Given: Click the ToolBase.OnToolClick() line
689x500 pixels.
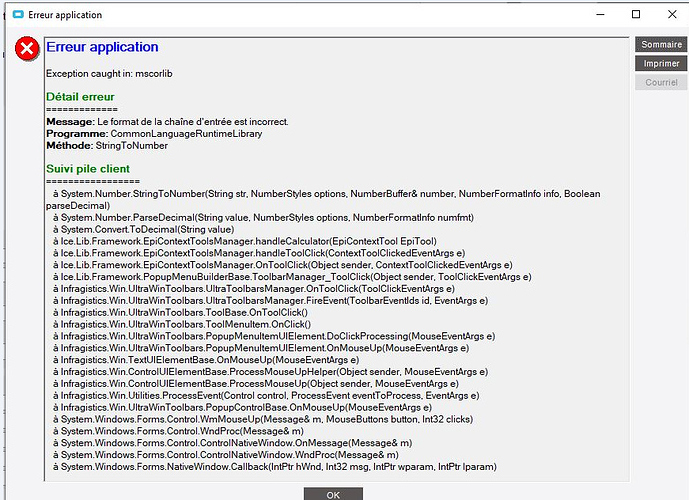Looking at the screenshot, I should click(180, 312).
